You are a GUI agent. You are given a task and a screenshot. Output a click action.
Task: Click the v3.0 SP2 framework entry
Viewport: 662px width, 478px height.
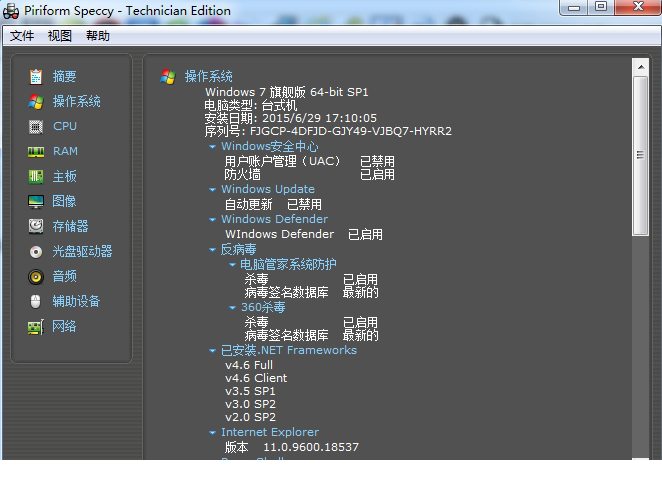pyautogui.click(x=250, y=405)
